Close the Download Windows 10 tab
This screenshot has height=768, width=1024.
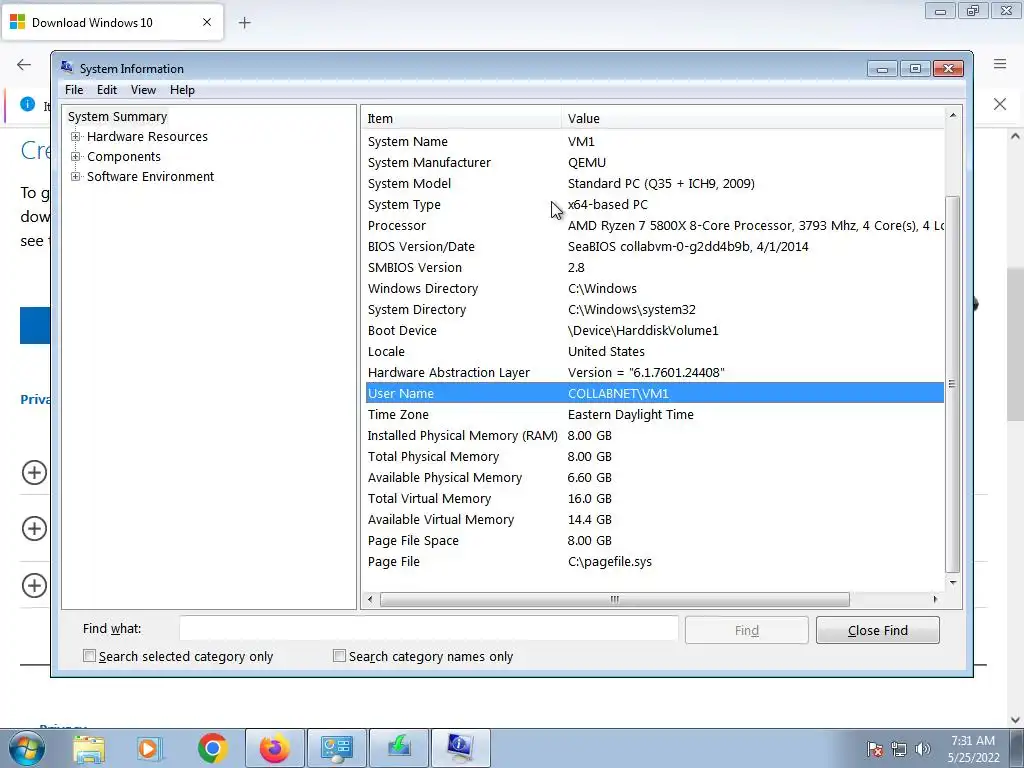(x=207, y=22)
